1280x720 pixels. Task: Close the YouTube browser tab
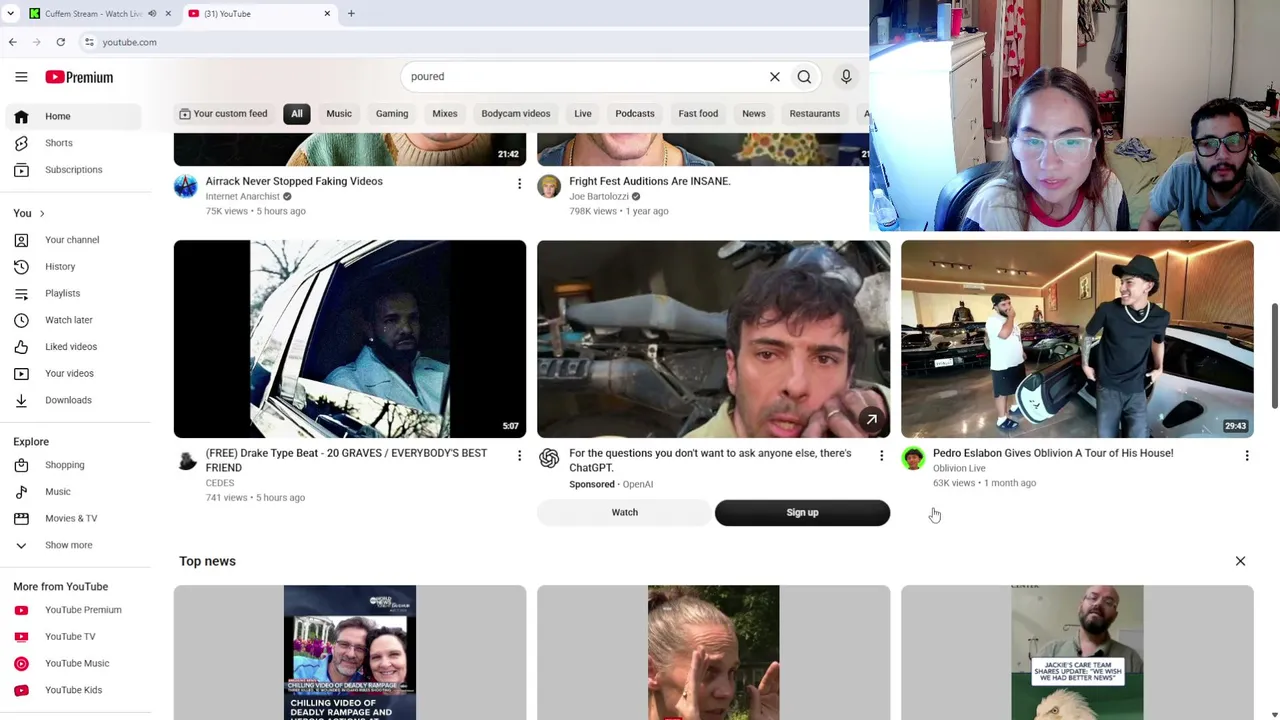click(327, 14)
